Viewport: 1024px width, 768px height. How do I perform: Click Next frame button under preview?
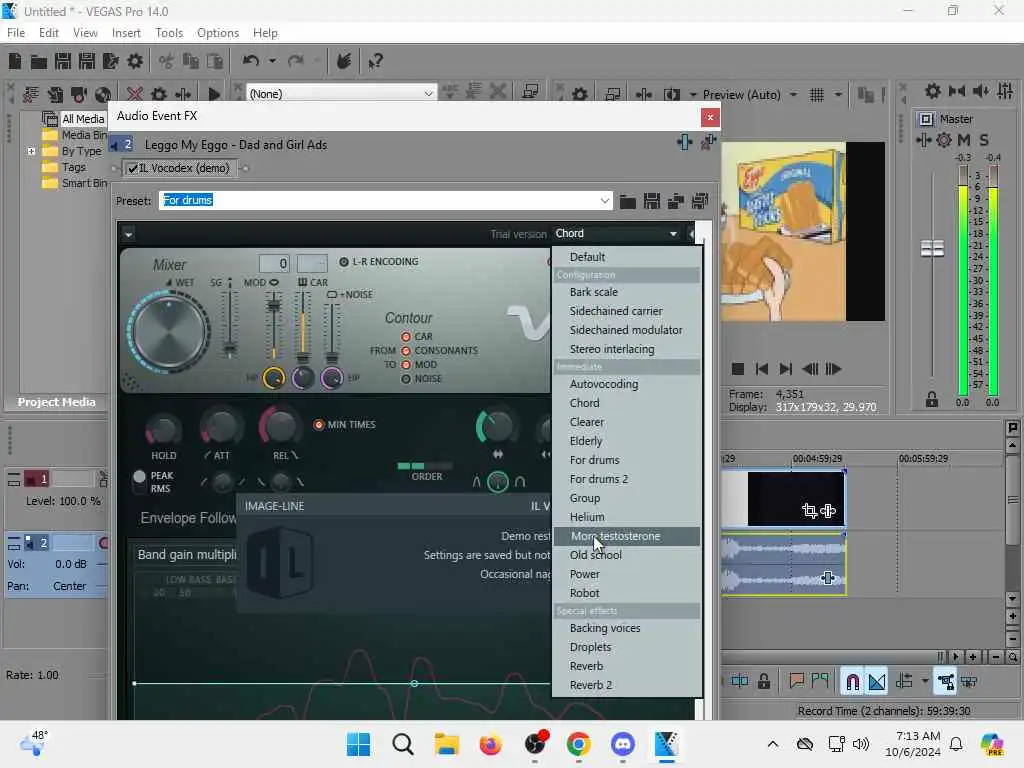point(833,369)
